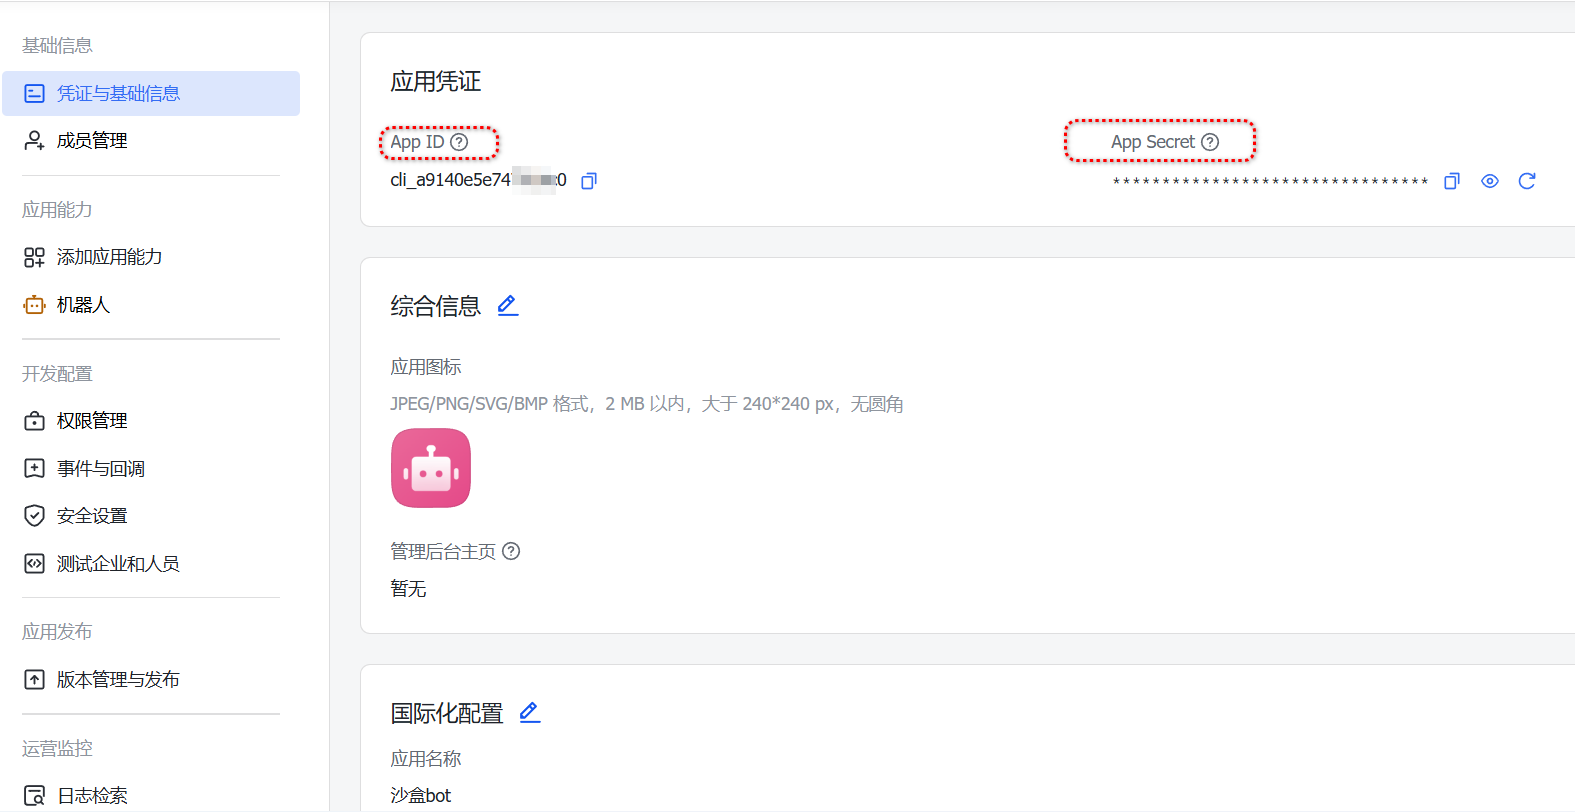Regenerate the App Secret with refresh icon

(1527, 181)
